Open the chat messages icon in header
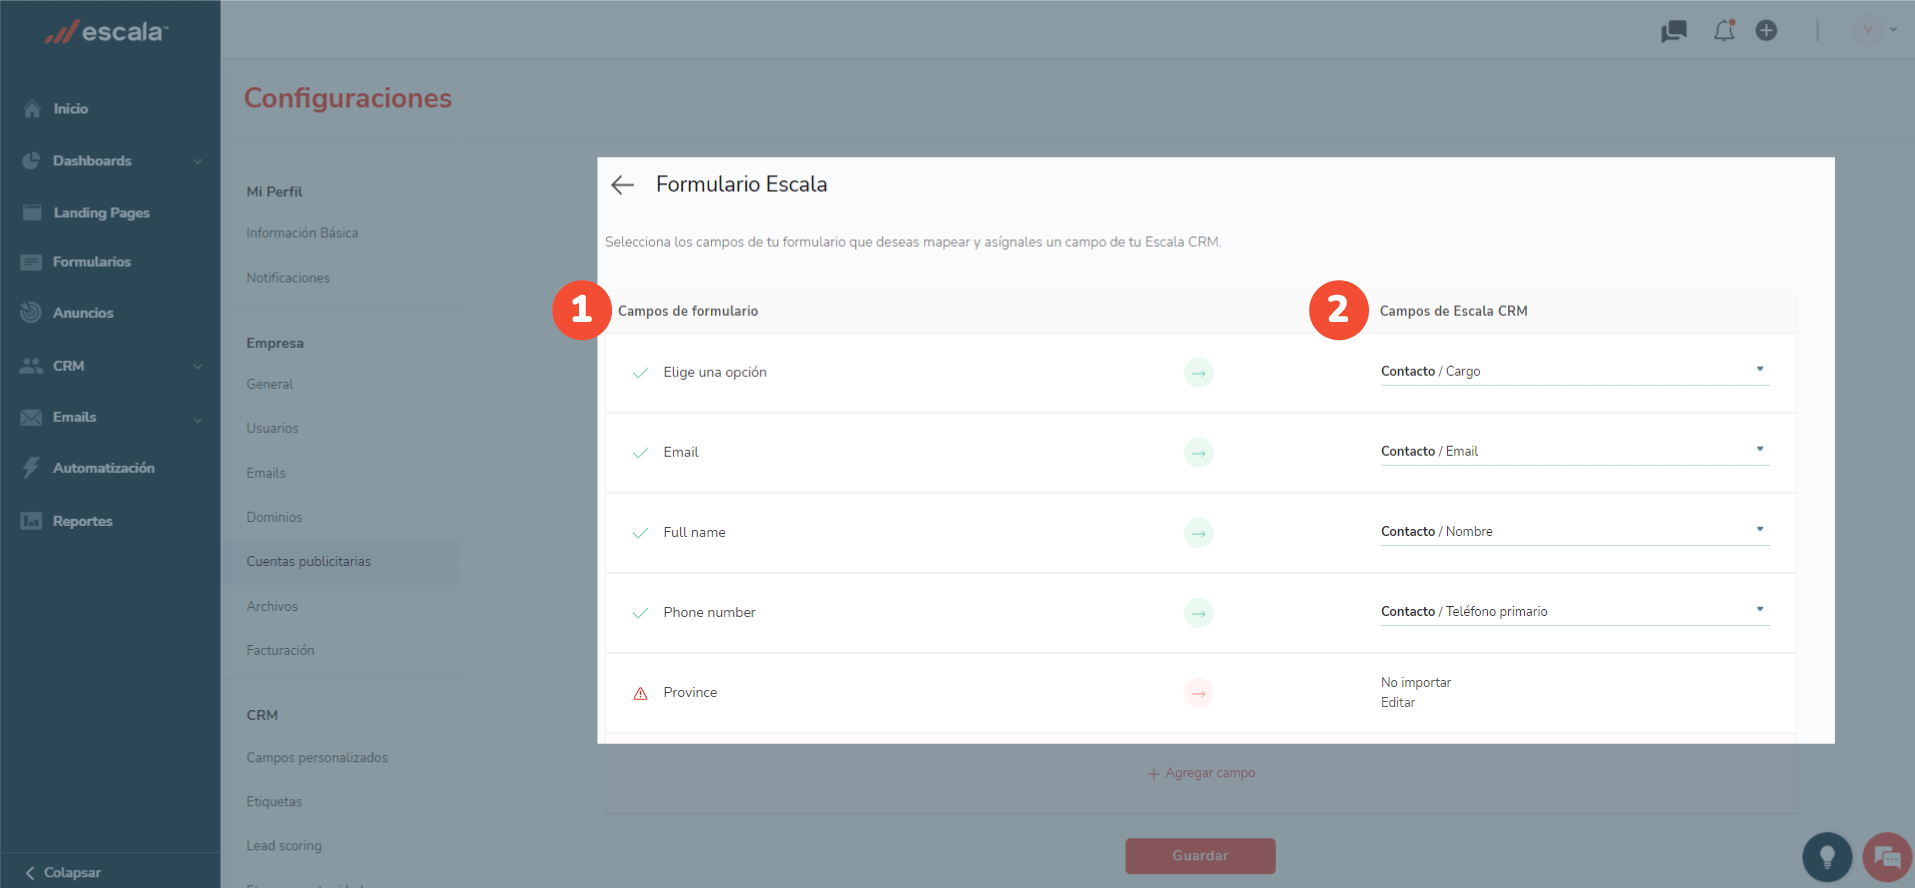The image size is (1915, 888). [x=1674, y=31]
